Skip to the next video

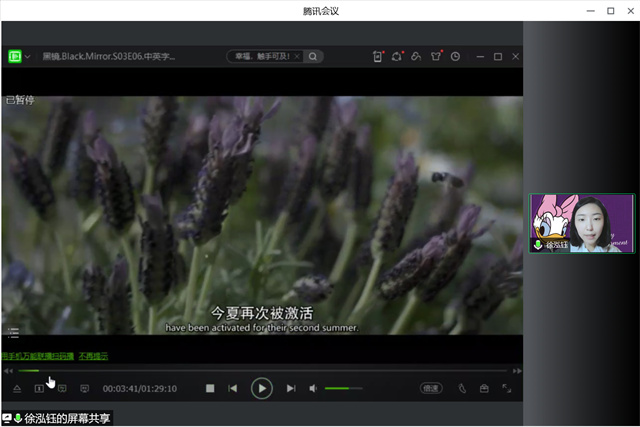coord(291,388)
